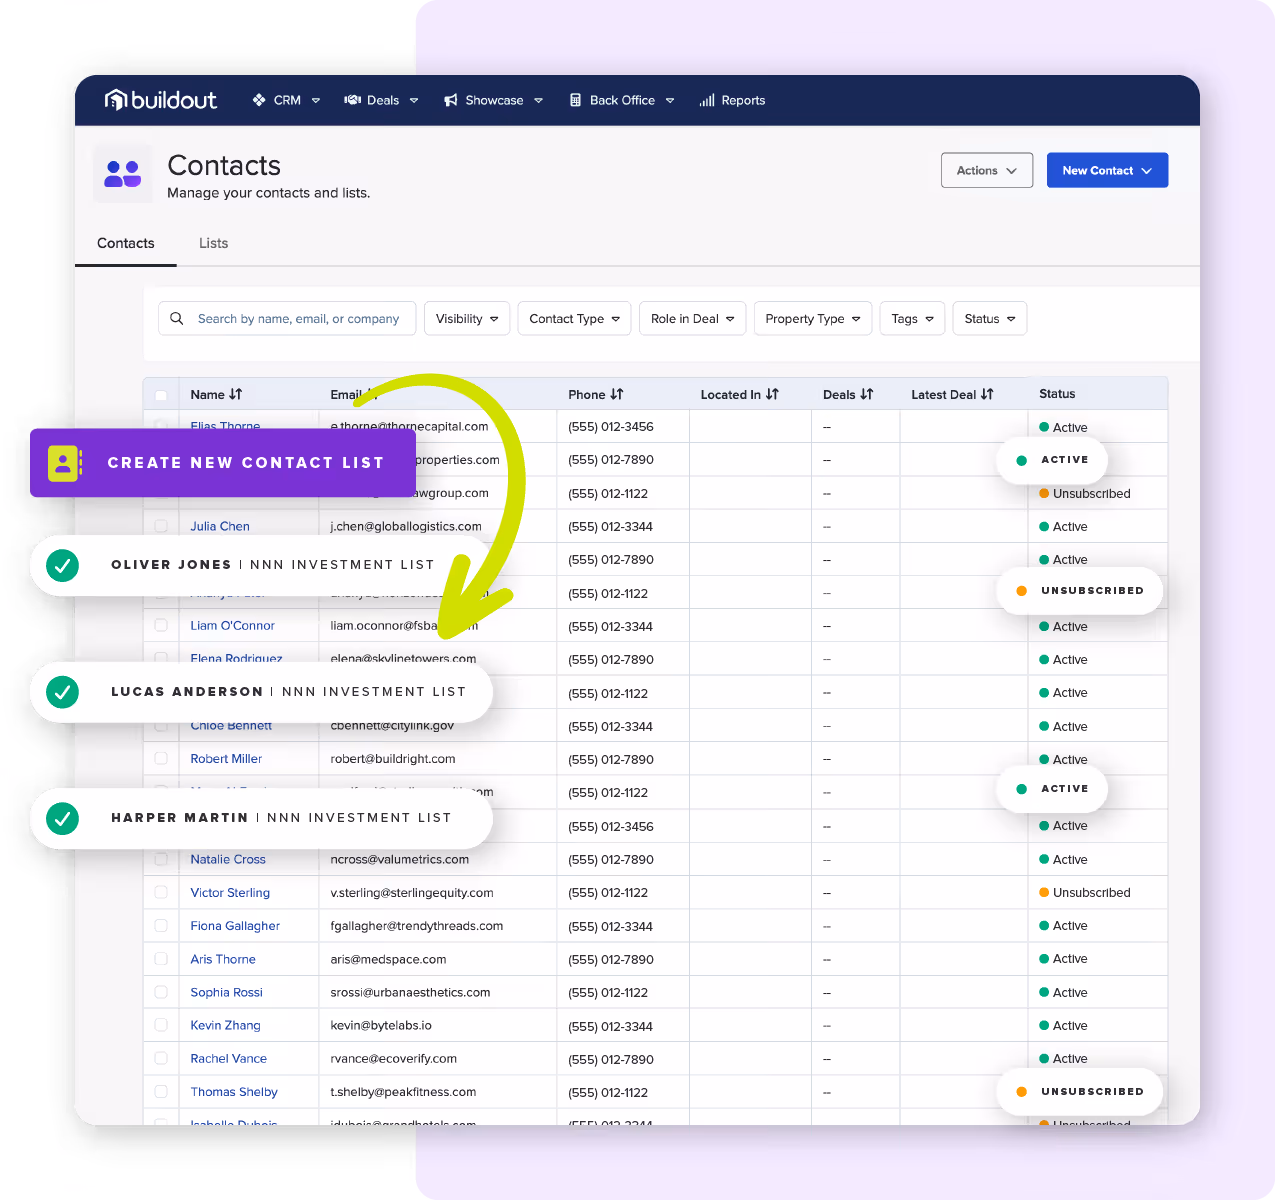
Task: Switch to the Lists tab
Action: click(x=213, y=243)
